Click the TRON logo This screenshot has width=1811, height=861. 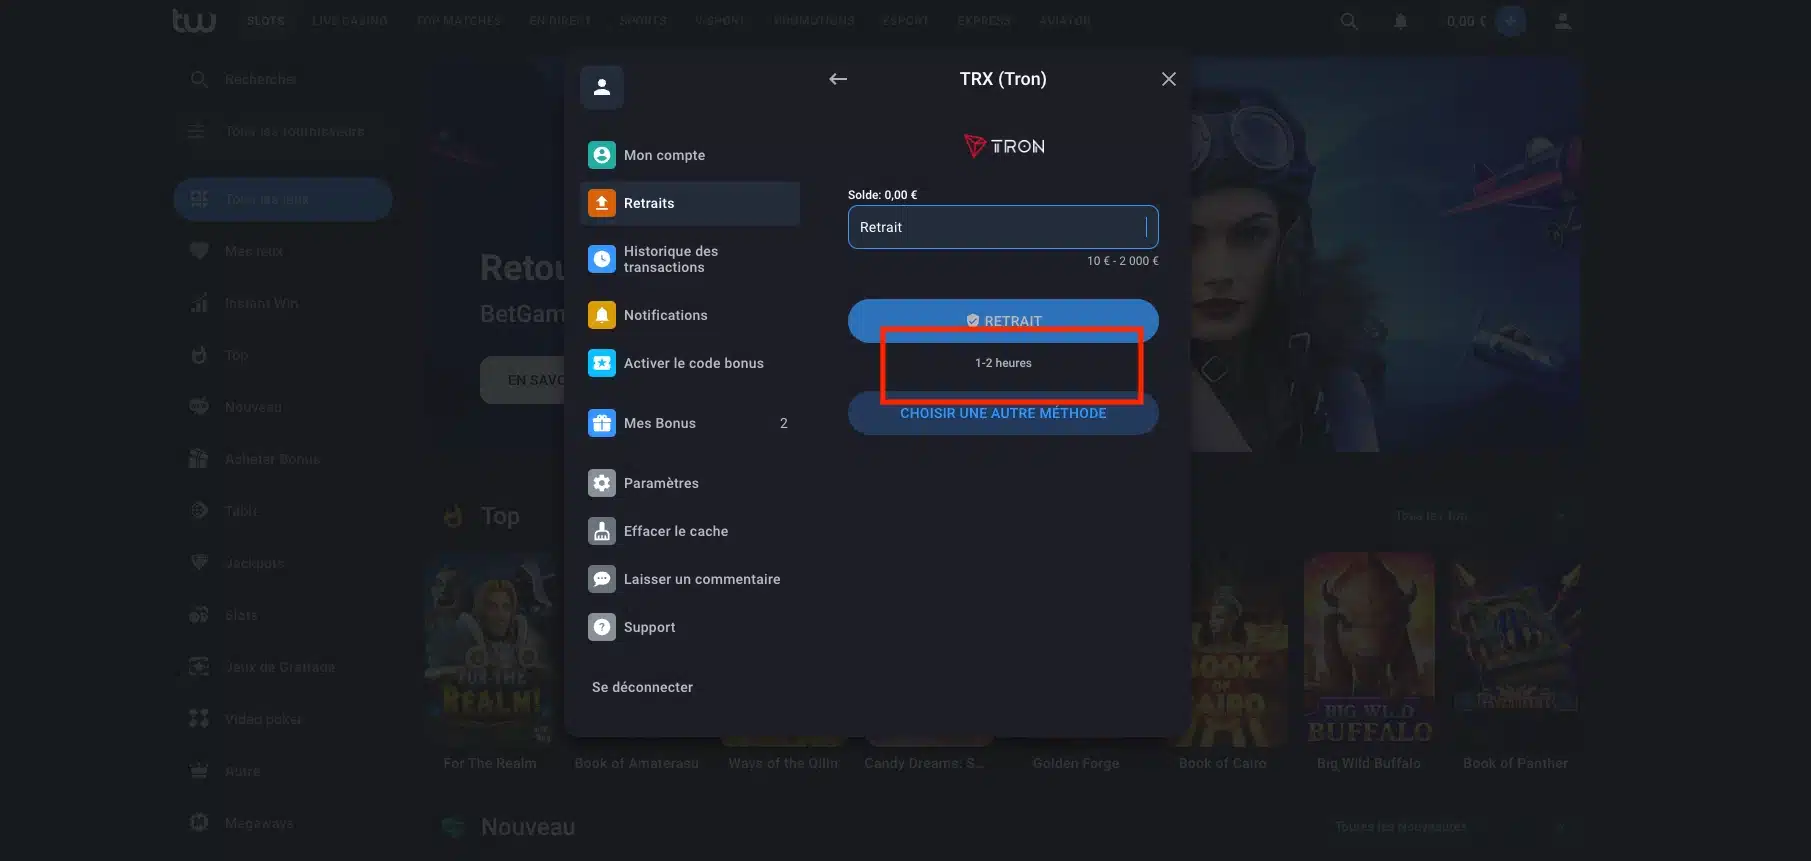pos(1004,146)
